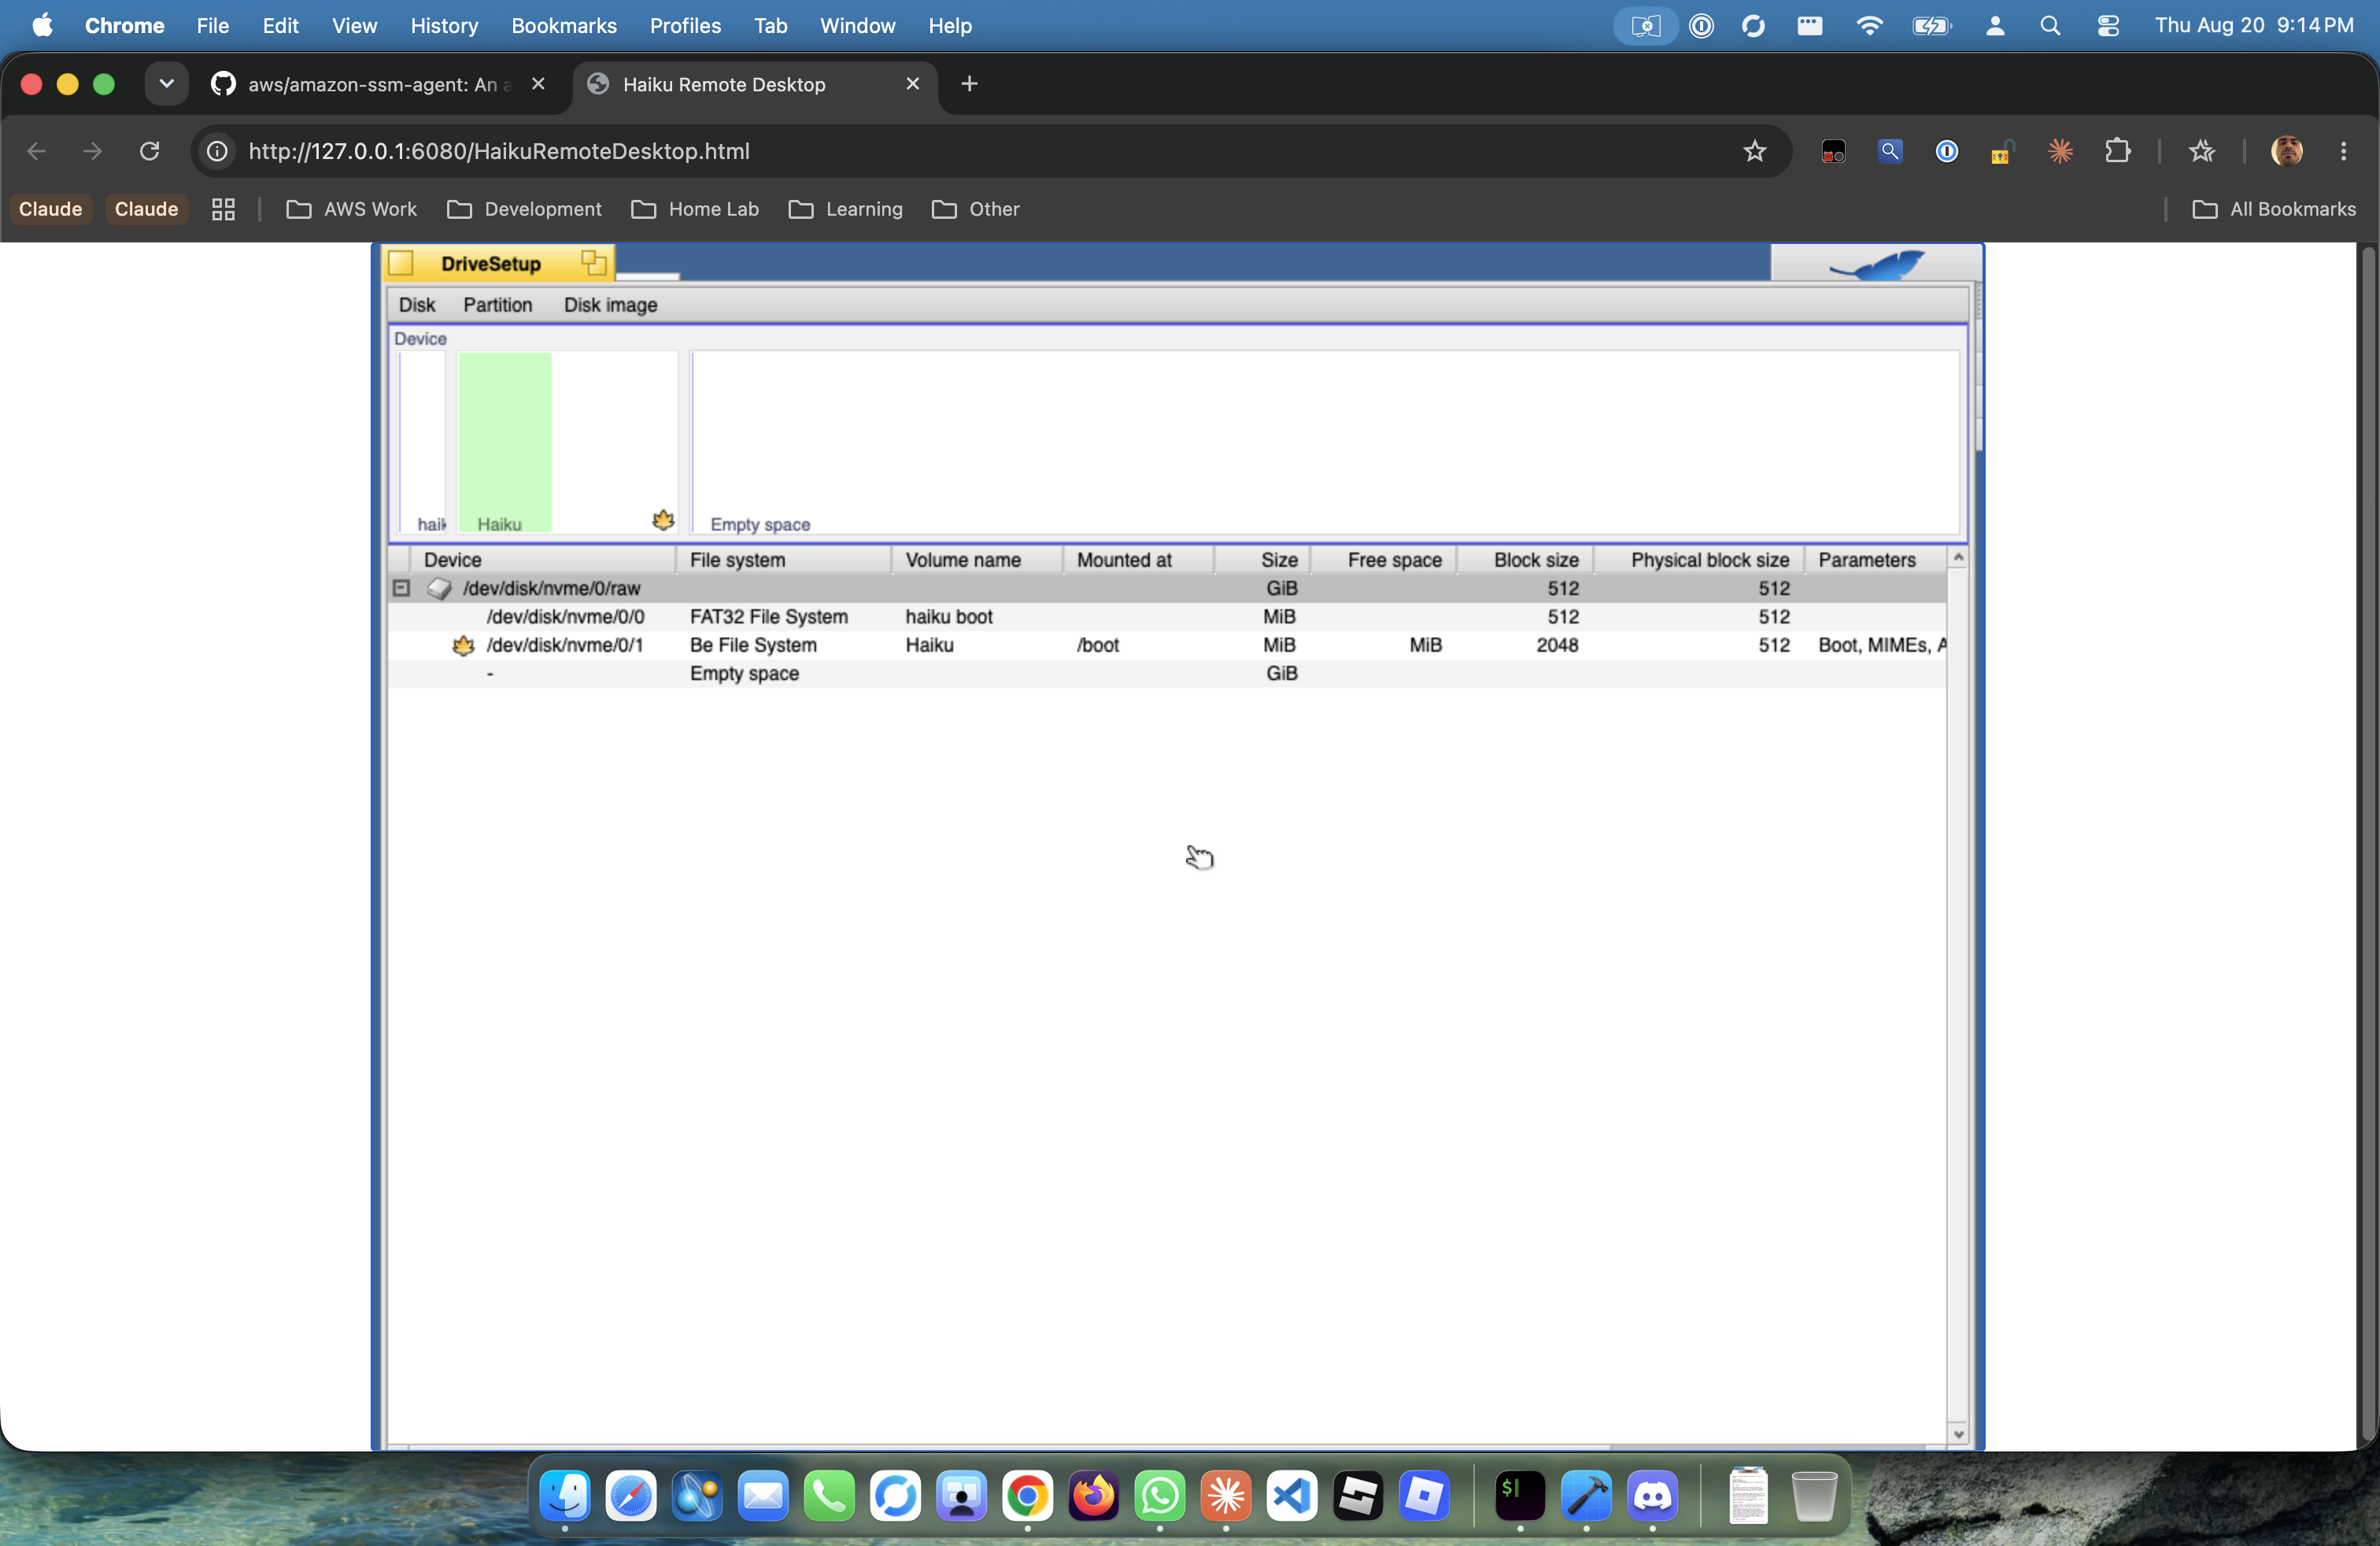Click the Physical block size column header
The width and height of the screenshot is (2380, 1546).
1700,560
